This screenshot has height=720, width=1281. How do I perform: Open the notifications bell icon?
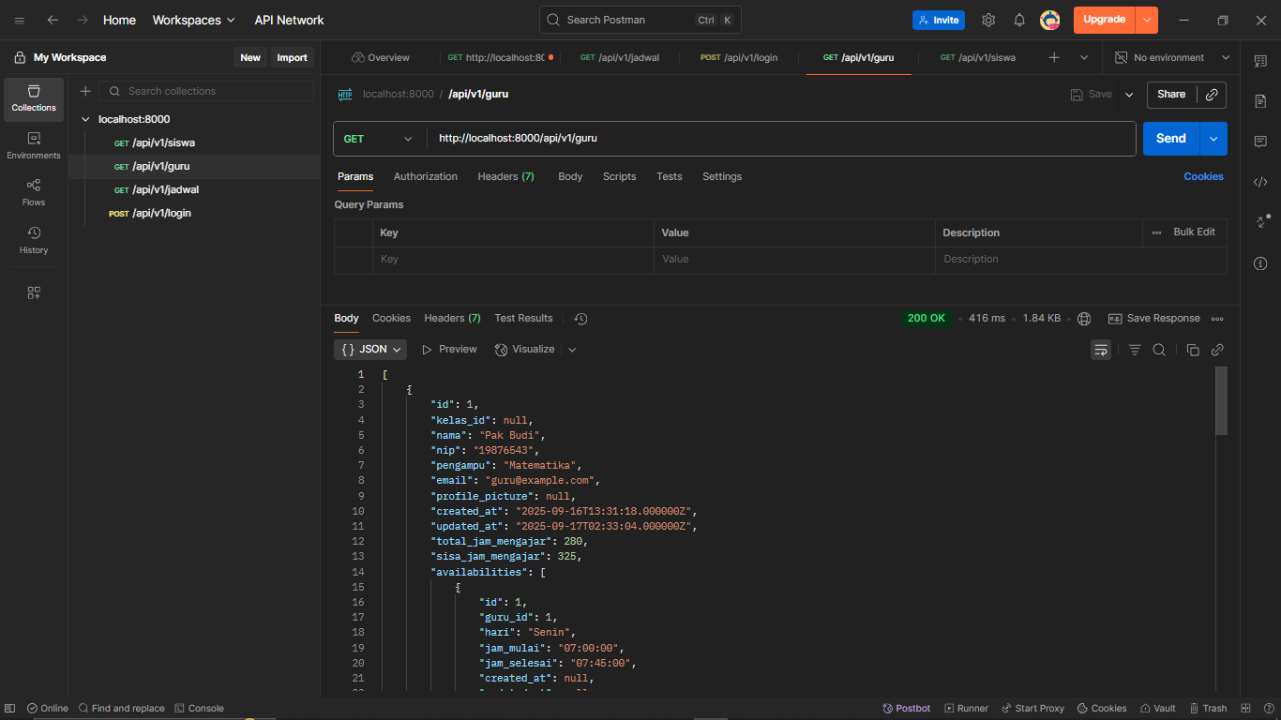pyautogui.click(x=1019, y=20)
